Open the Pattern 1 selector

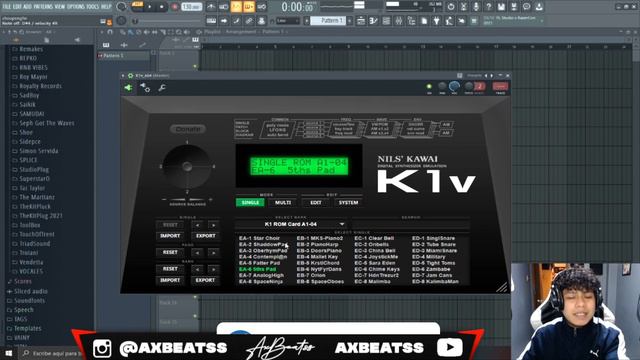pyautogui.click(x=328, y=20)
